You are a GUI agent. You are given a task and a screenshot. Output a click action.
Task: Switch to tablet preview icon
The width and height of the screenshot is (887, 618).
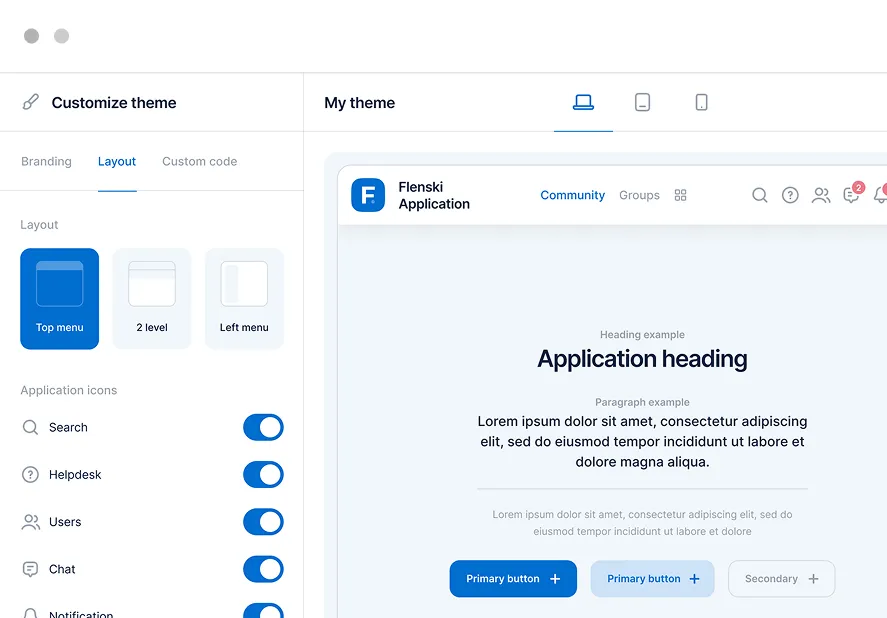(x=642, y=102)
